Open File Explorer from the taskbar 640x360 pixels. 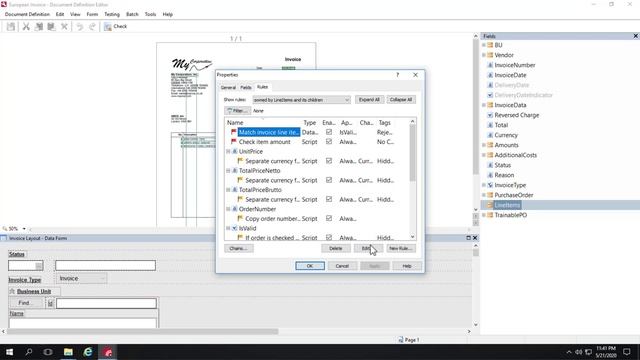(68, 352)
